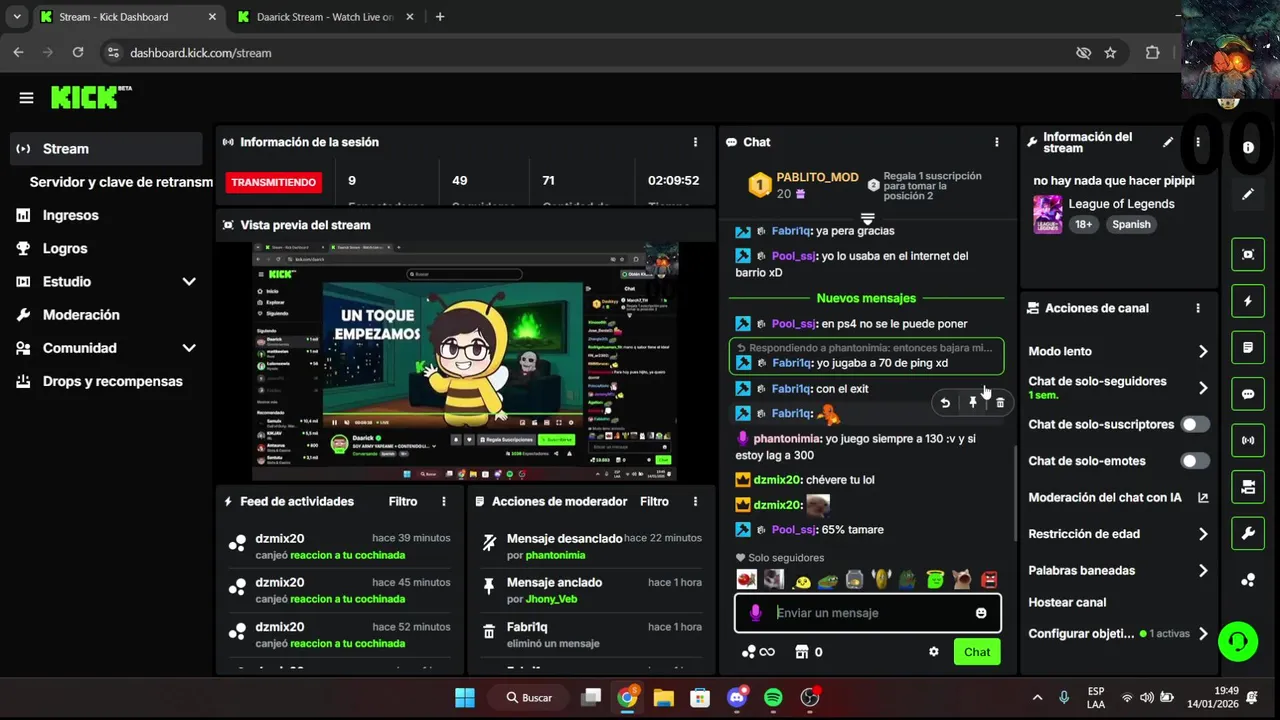Open chat settings gear icon
This screenshot has height=720, width=1280.
pyautogui.click(x=934, y=651)
